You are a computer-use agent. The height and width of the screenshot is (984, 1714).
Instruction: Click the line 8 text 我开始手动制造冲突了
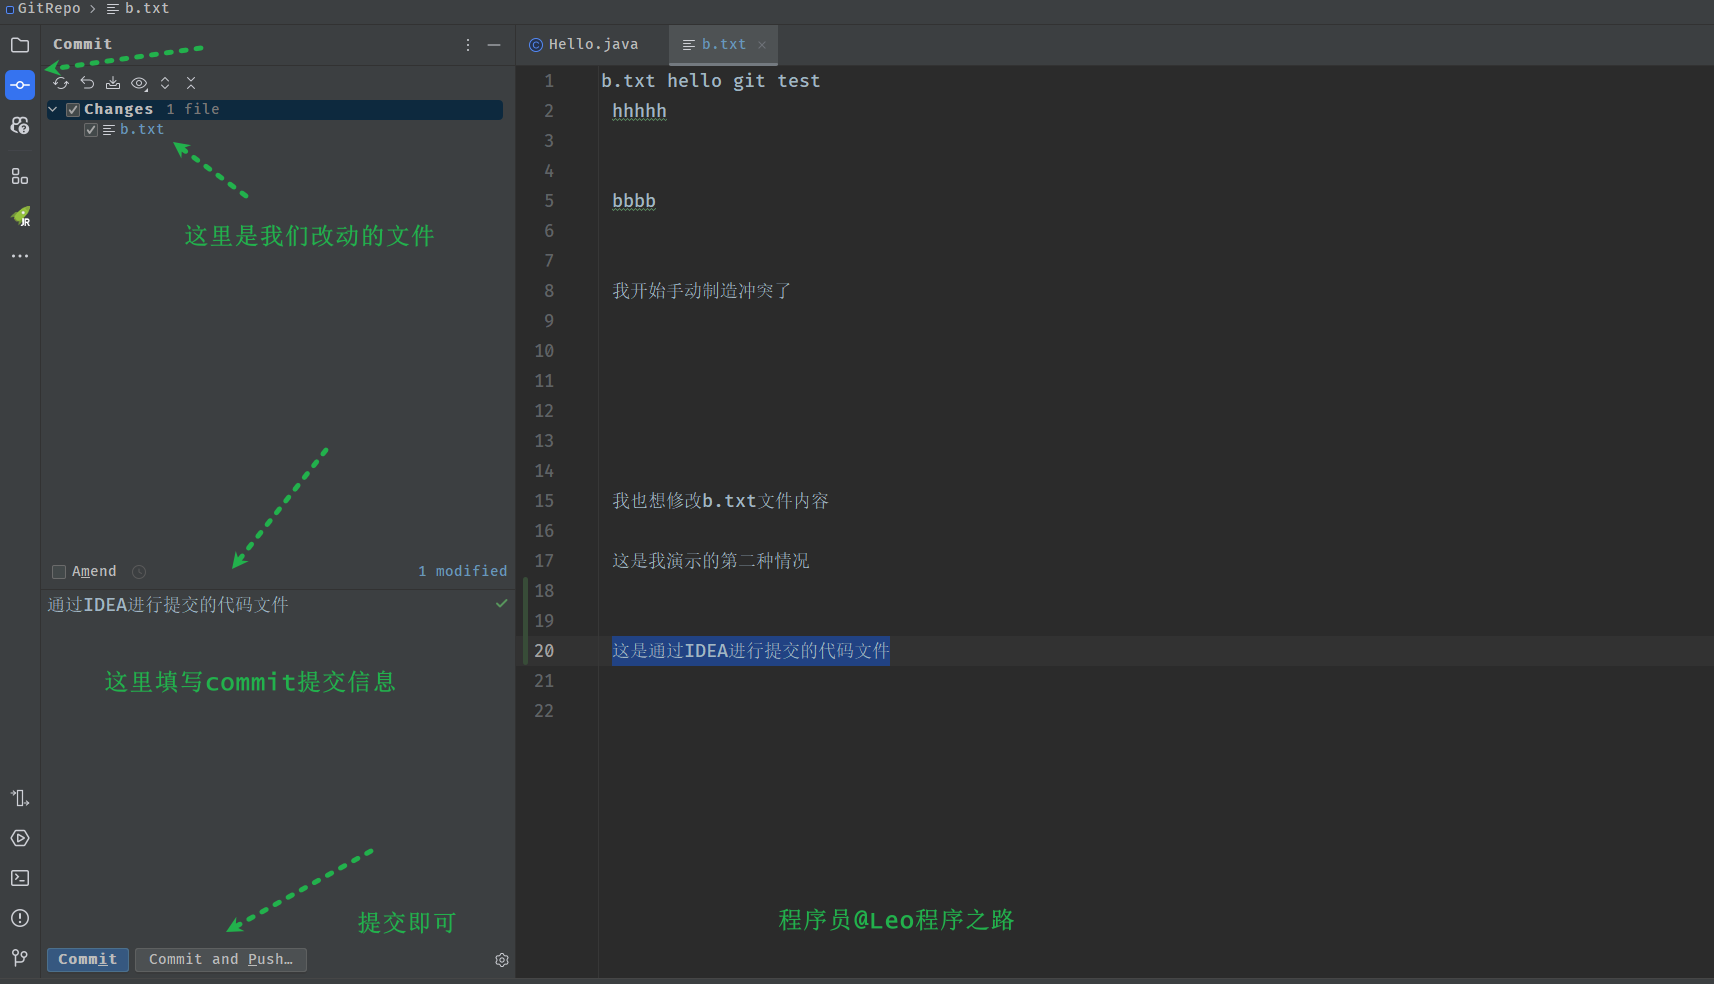tap(702, 291)
